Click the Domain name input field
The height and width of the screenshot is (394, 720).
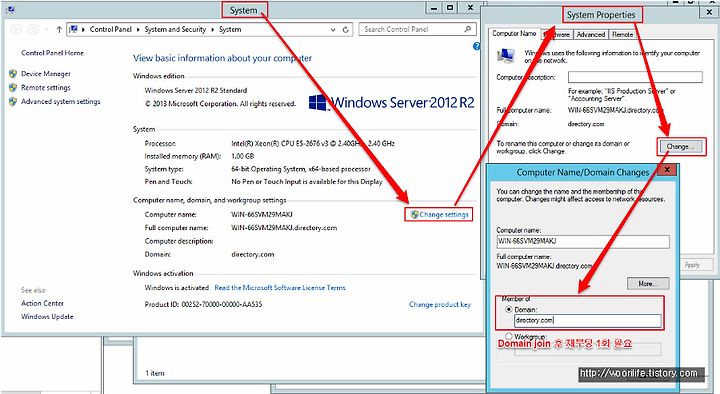(587, 321)
